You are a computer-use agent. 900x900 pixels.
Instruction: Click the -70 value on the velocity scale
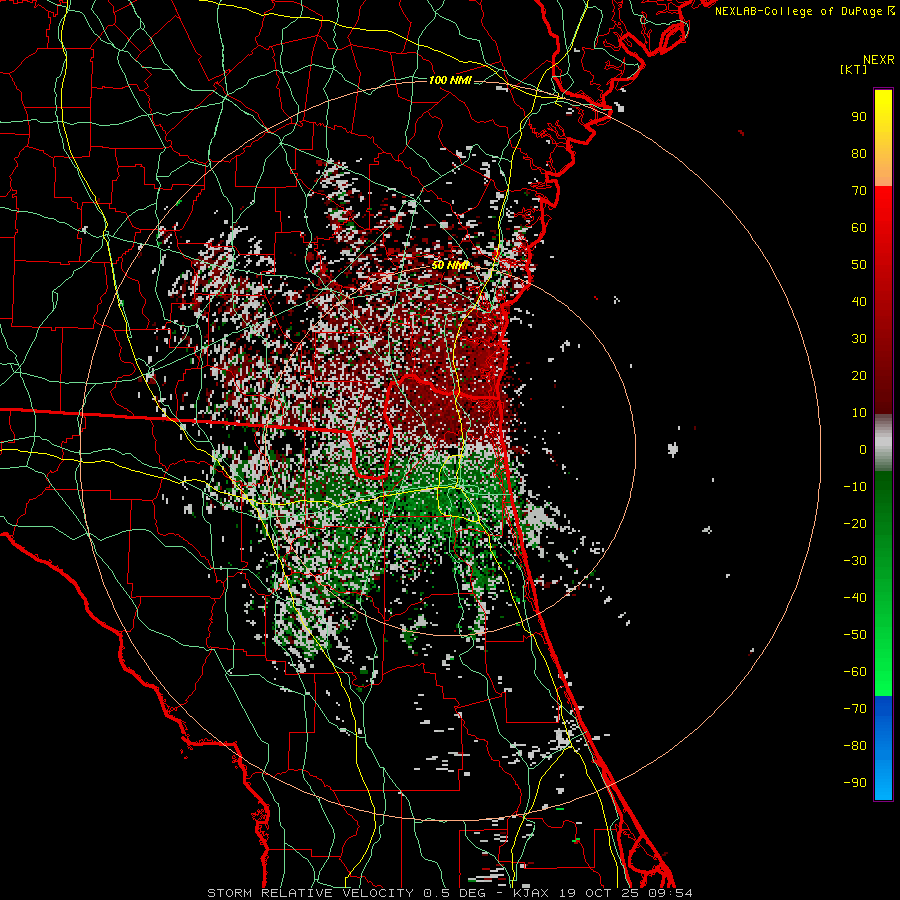pyautogui.click(x=855, y=709)
